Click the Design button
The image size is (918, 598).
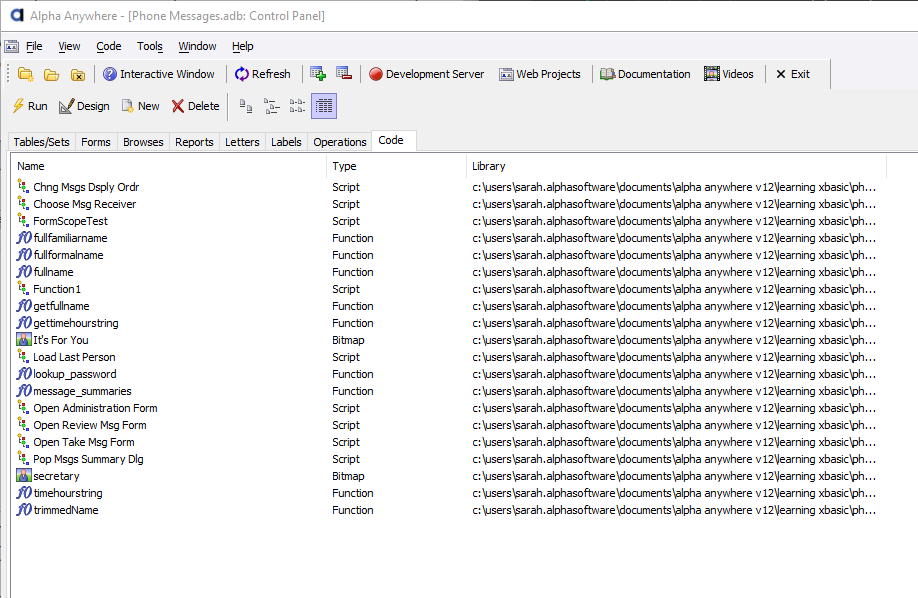84,106
